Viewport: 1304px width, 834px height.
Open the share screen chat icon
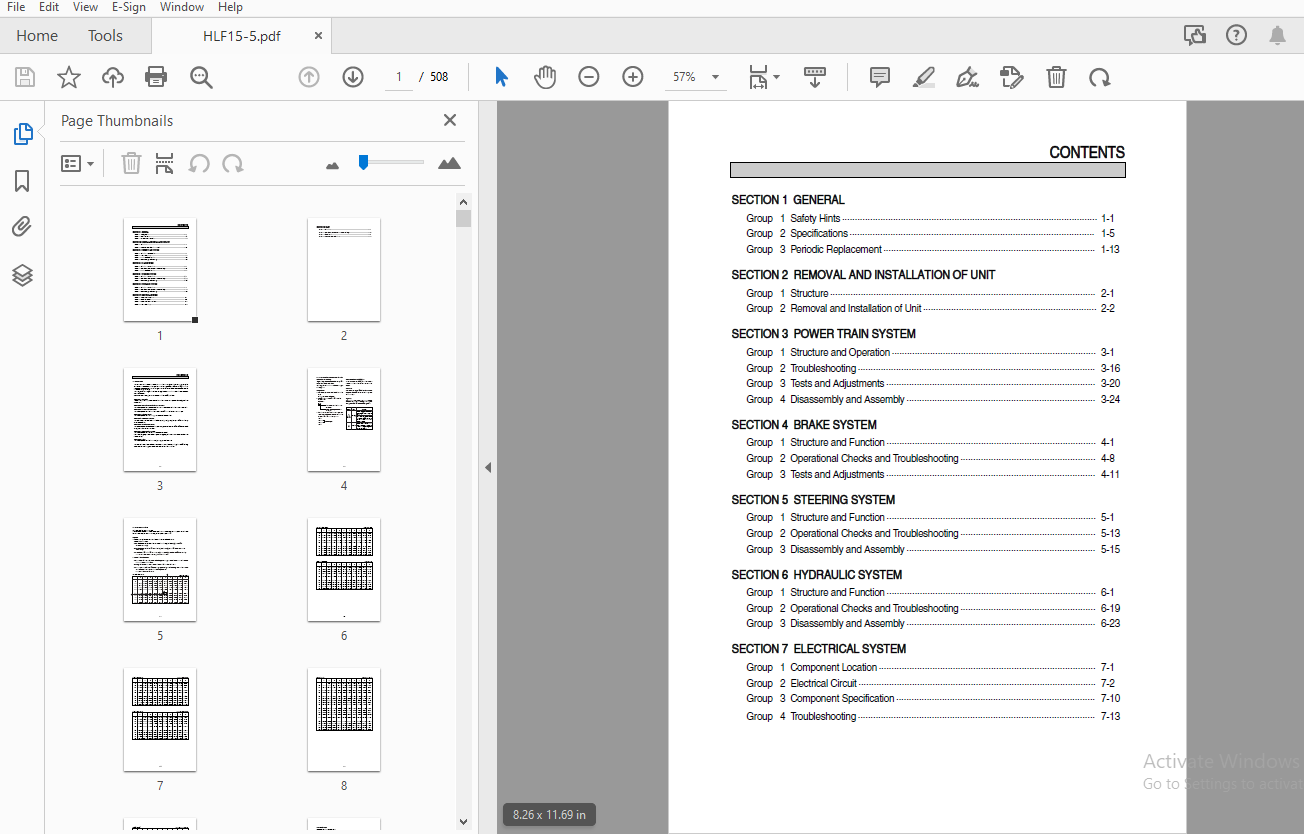(x=1195, y=35)
